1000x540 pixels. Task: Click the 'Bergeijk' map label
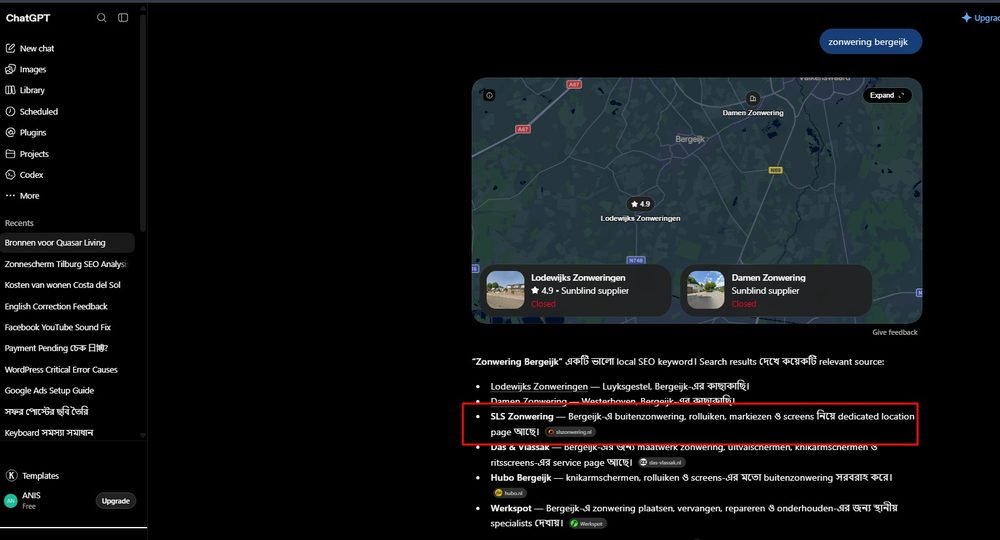click(x=690, y=139)
